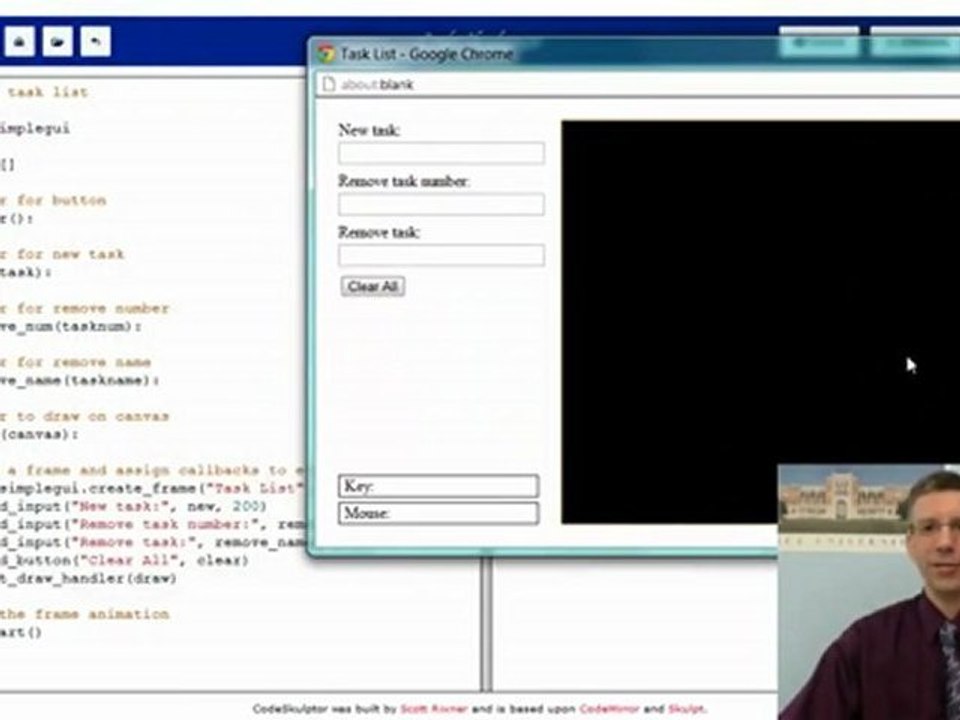Click the code line containing "Remove task number:"
Viewport: 960px width, 720px height.
tap(154, 524)
